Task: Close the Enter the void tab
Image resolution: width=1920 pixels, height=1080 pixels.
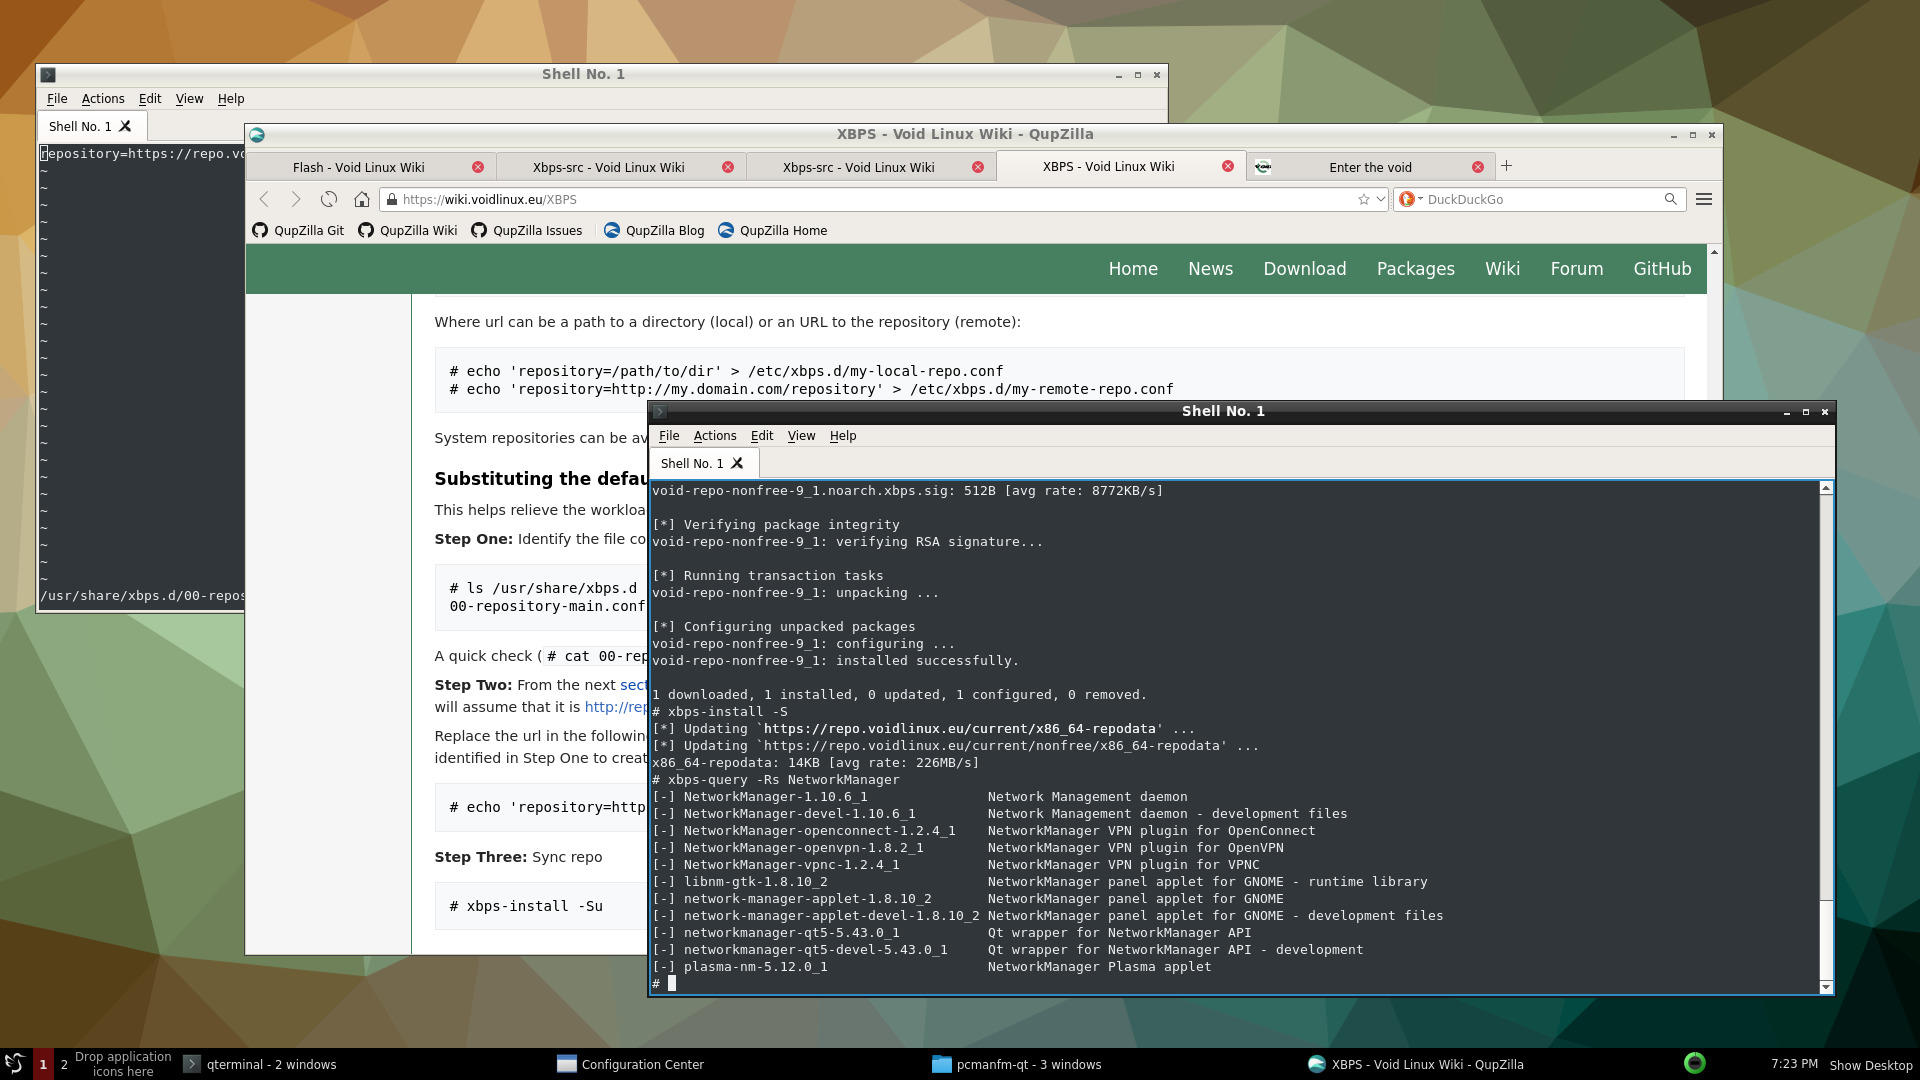Action: pyautogui.click(x=1478, y=167)
